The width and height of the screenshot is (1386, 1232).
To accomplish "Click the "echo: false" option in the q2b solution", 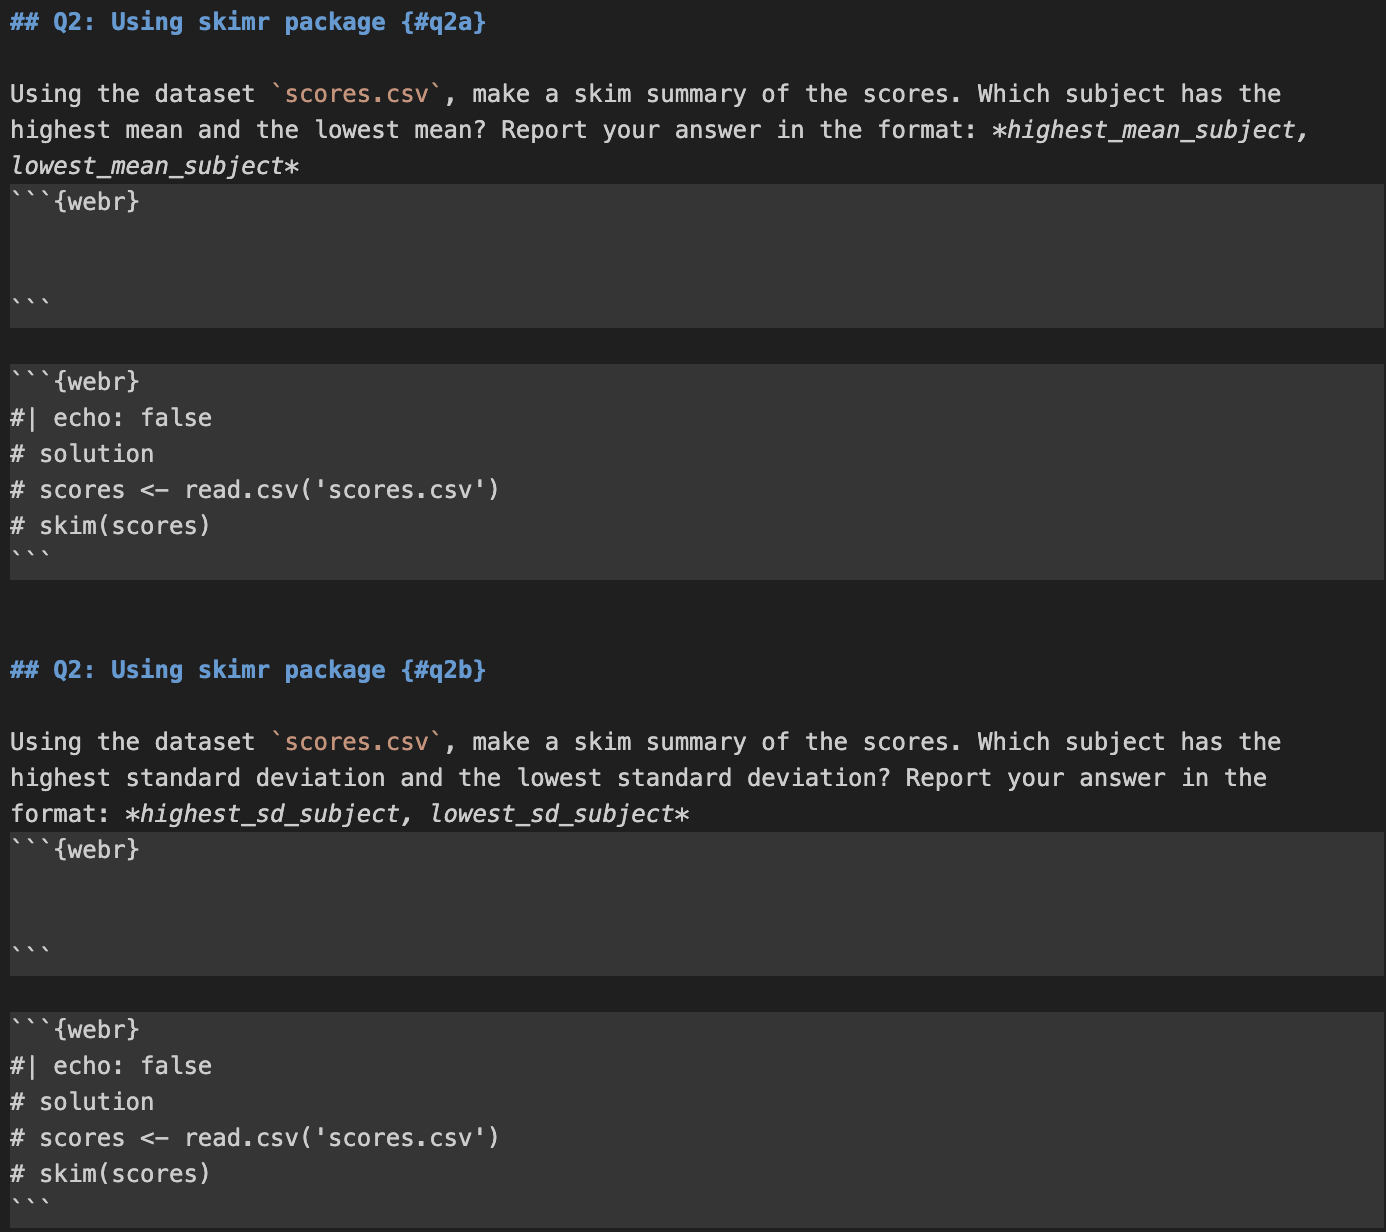I will pyautogui.click(x=132, y=1066).
